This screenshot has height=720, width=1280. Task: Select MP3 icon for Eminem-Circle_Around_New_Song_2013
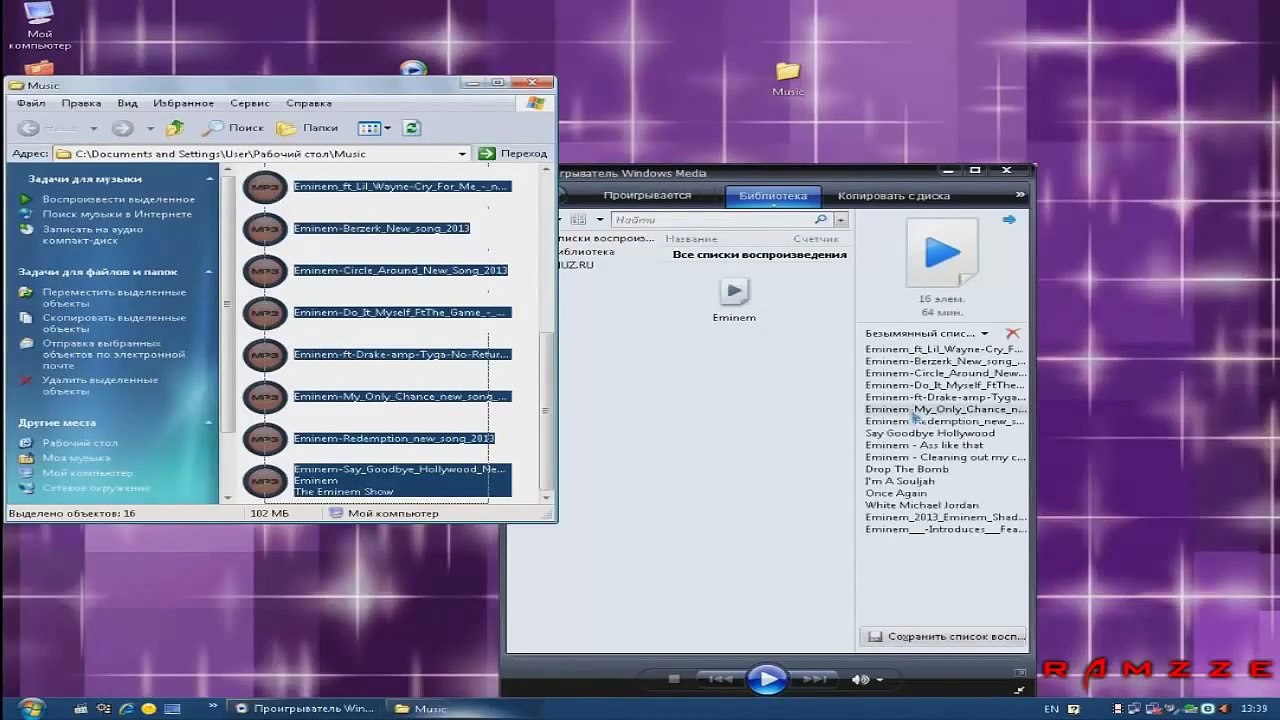[265, 271]
